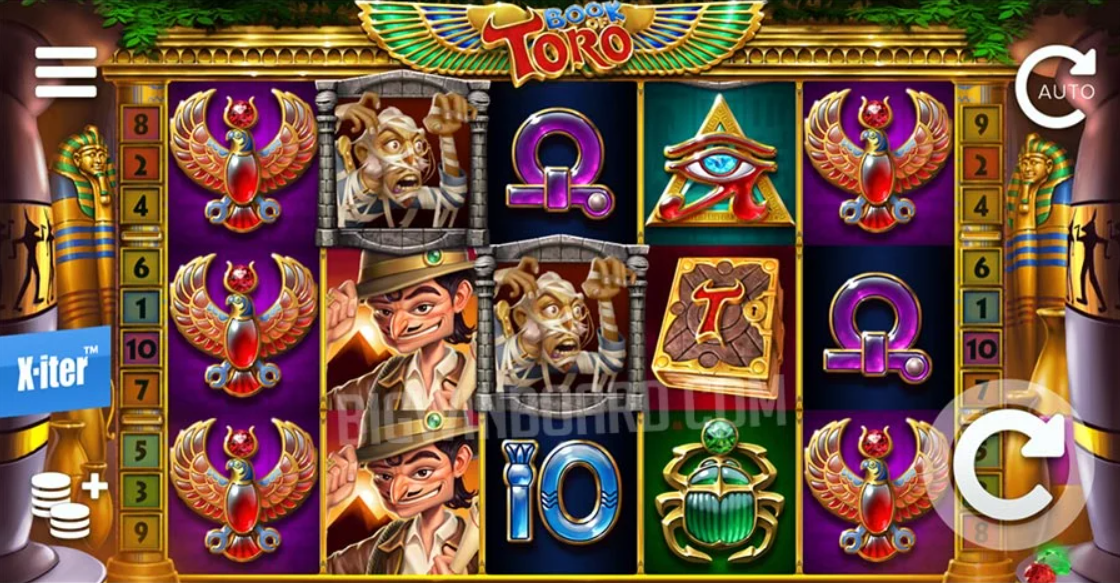
Task: Open the hamburger menu
Action: 66,72
